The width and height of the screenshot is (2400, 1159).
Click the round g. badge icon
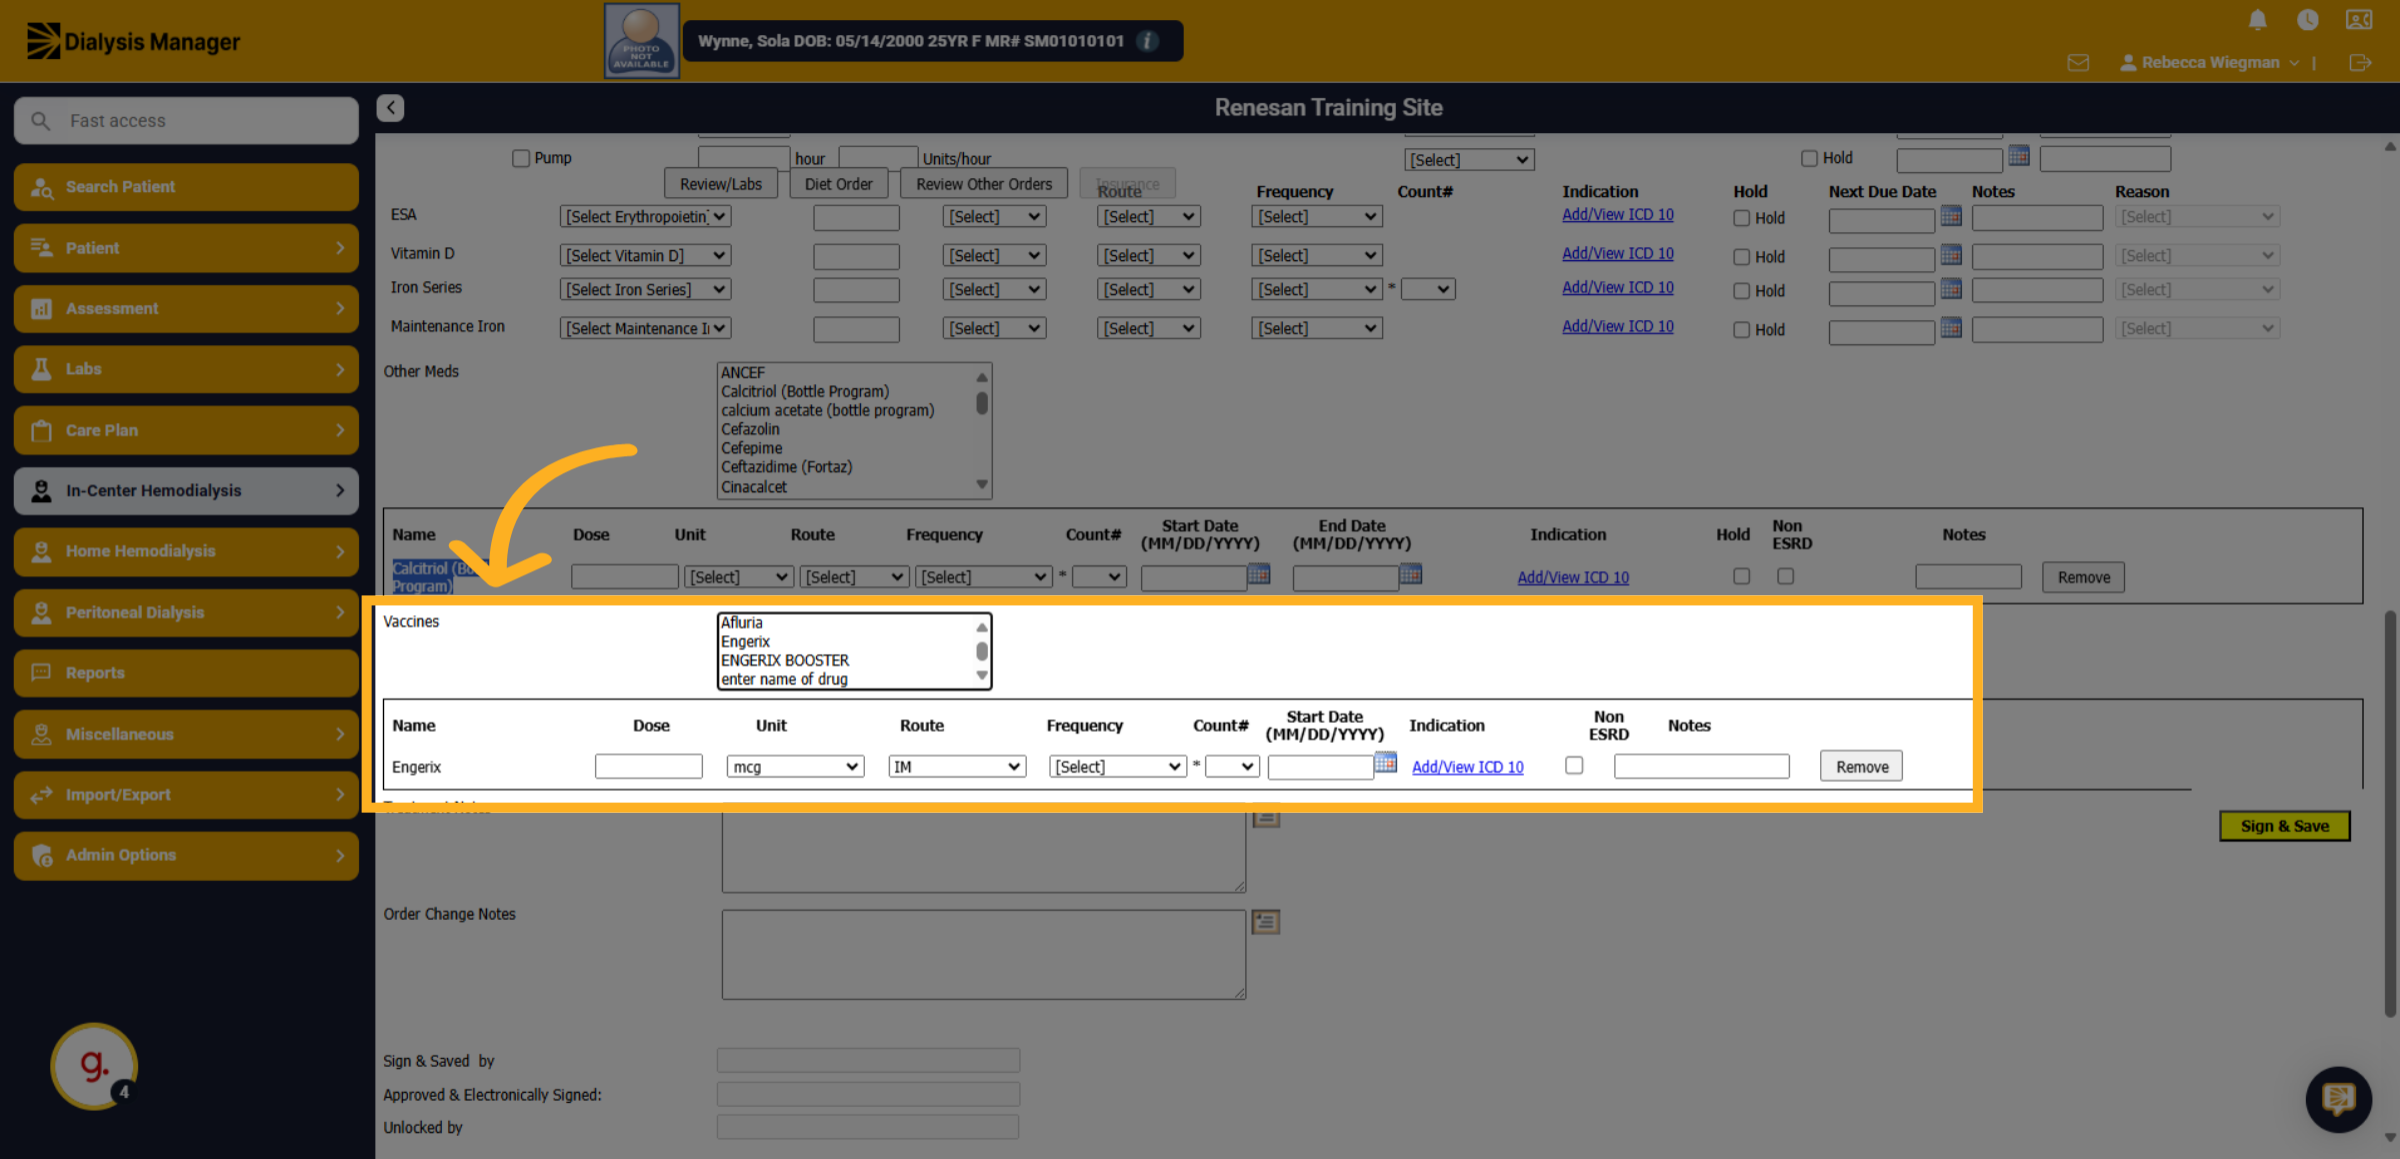[94, 1066]
